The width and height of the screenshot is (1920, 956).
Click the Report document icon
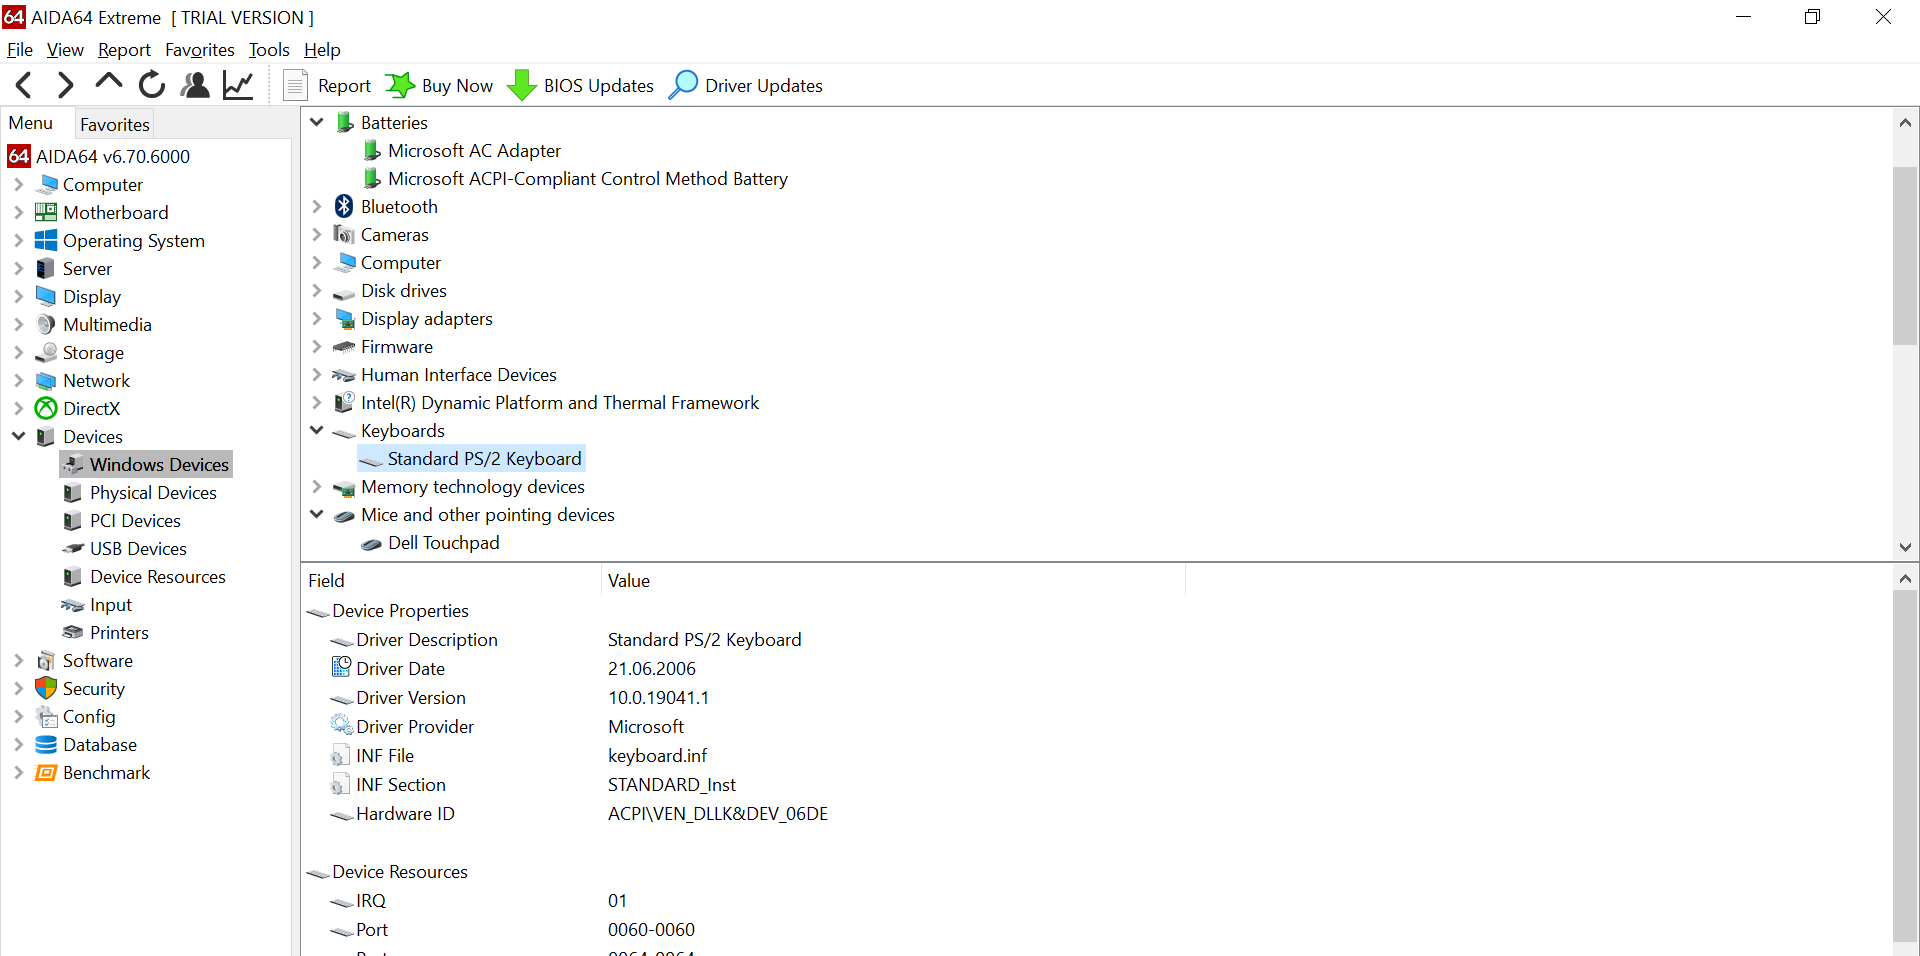pyautogui.click(x=294, y=85)
